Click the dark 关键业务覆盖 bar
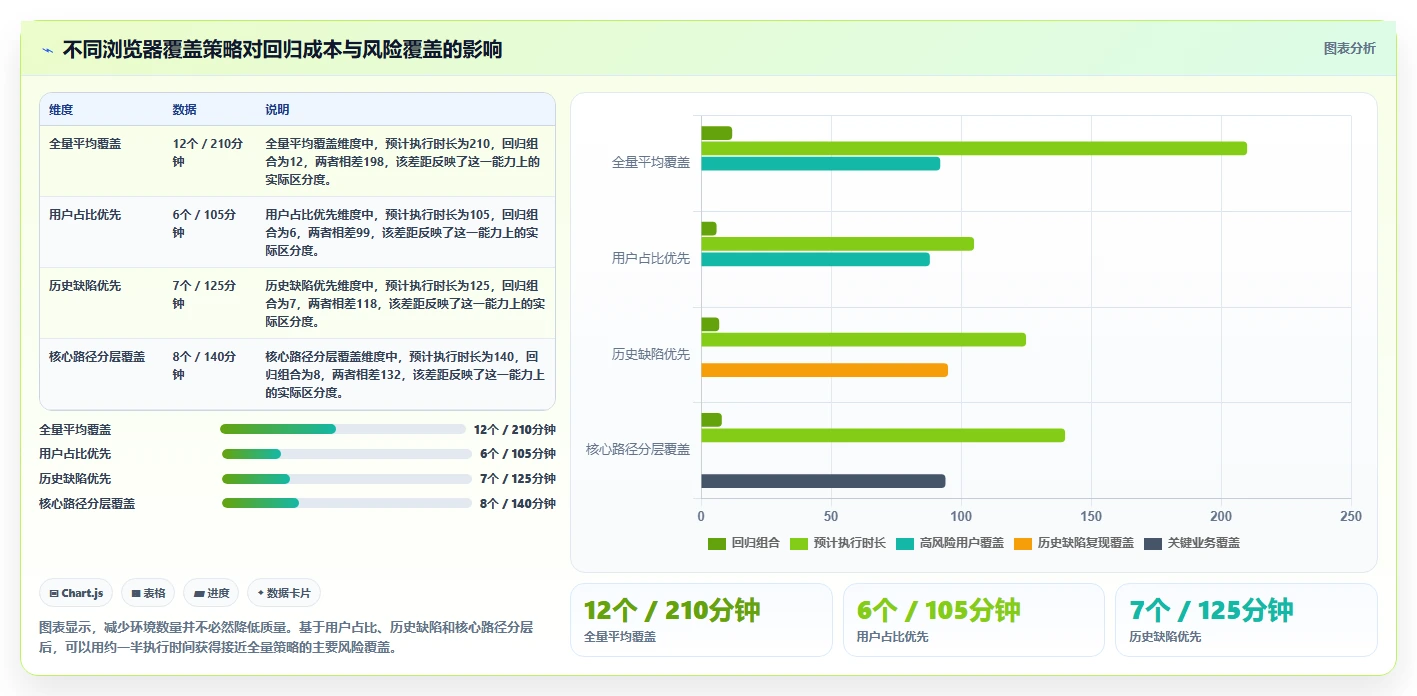 [823, 481]
